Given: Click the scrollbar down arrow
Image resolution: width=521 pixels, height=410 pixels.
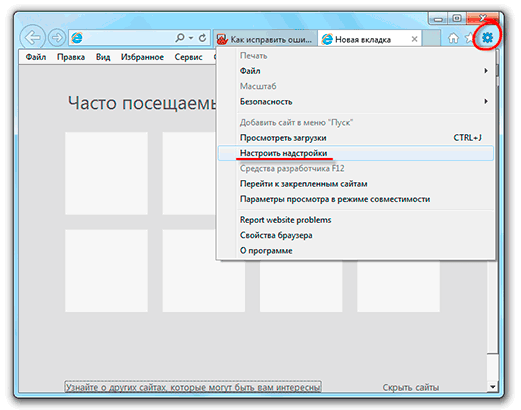Looking at the screenshot, I should pos(492,387).
